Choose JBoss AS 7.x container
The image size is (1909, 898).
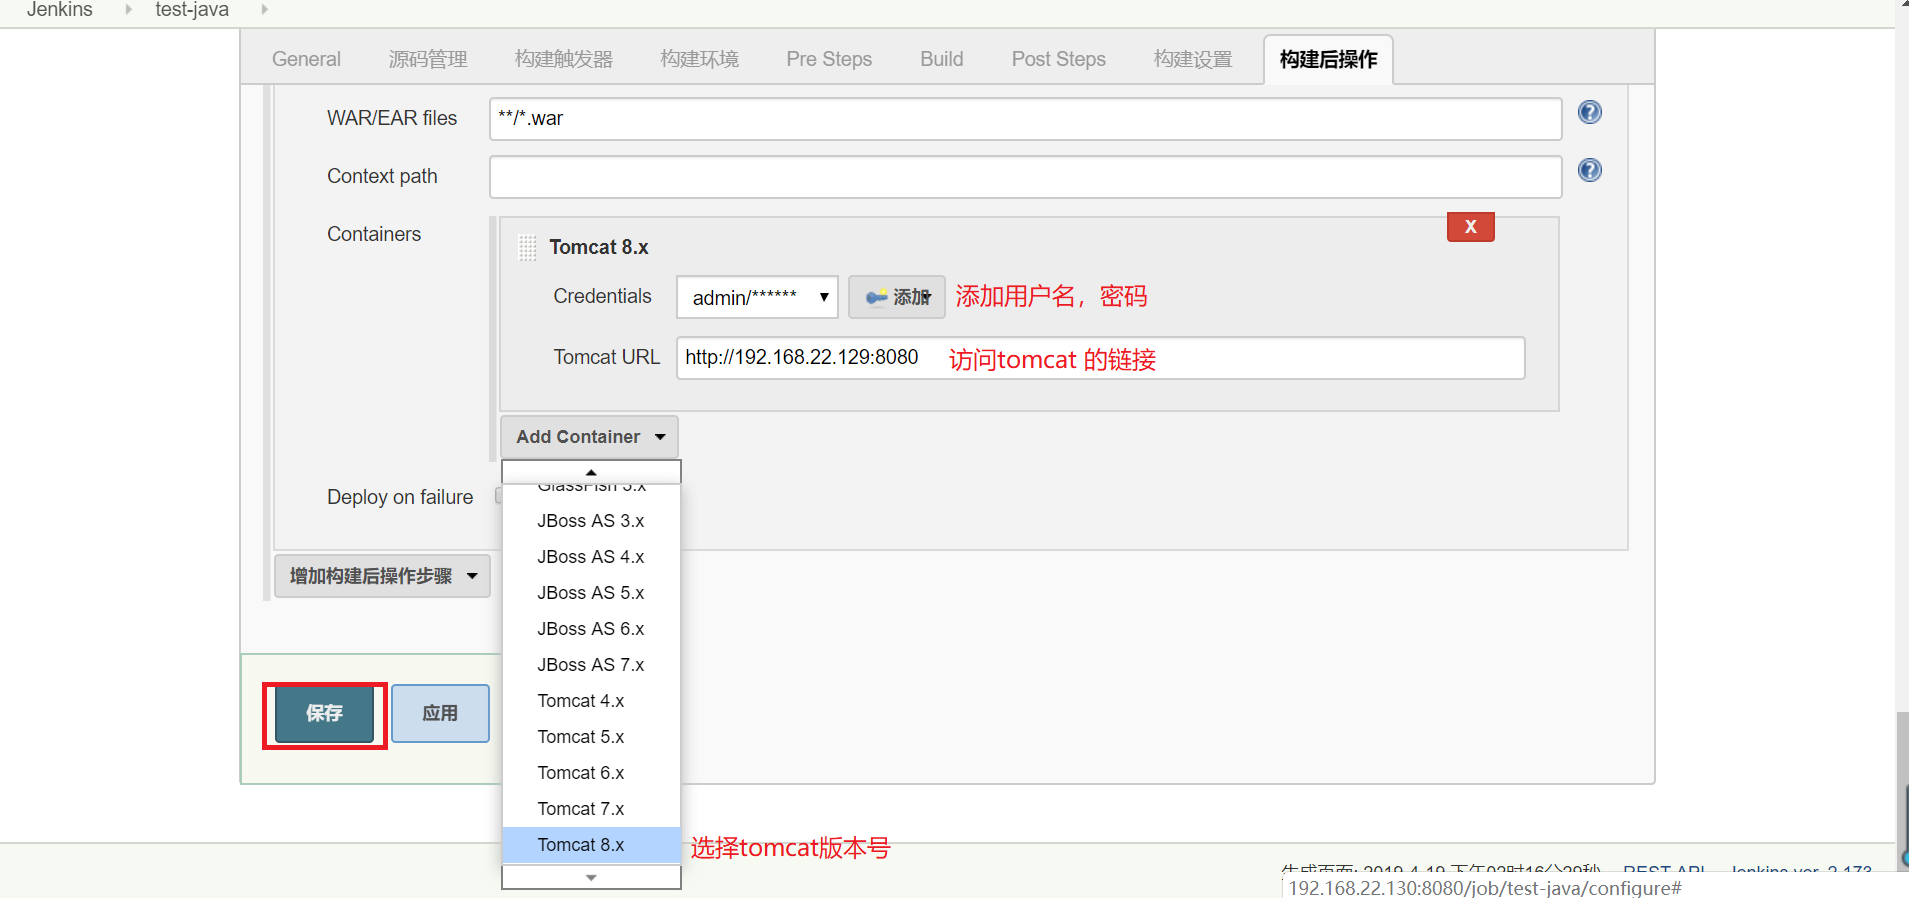coord(591,665)
